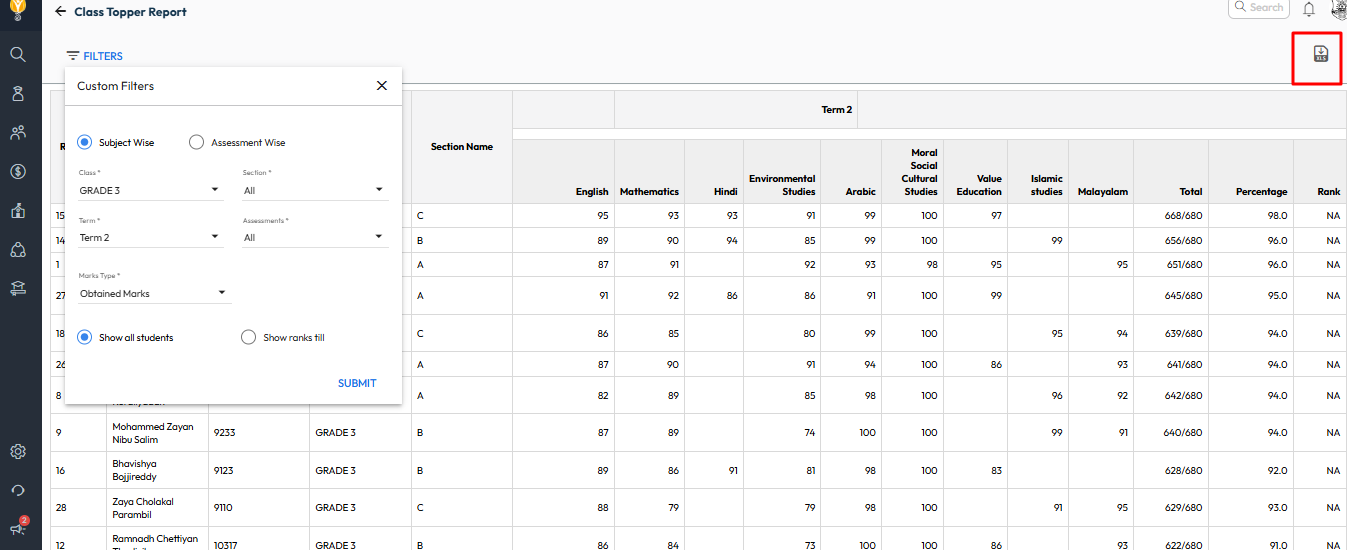Open the notifications bell
This screenshot has height=550, width=1347.
1309,9
